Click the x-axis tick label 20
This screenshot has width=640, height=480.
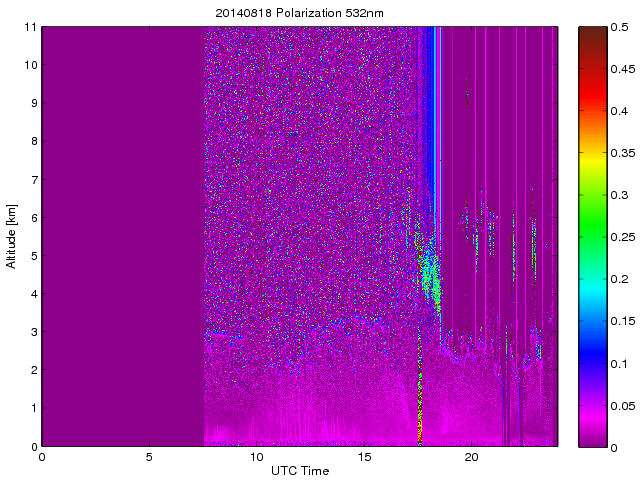tap(471, 457)
